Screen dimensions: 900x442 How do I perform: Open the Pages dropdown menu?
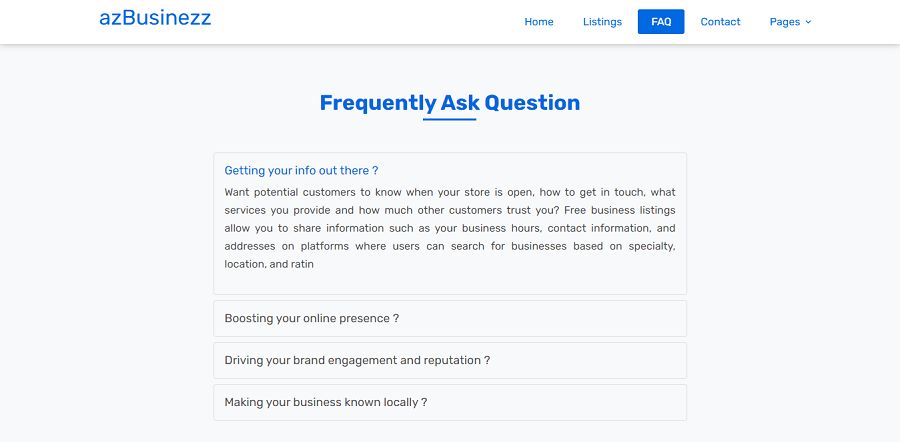point(785,22)
